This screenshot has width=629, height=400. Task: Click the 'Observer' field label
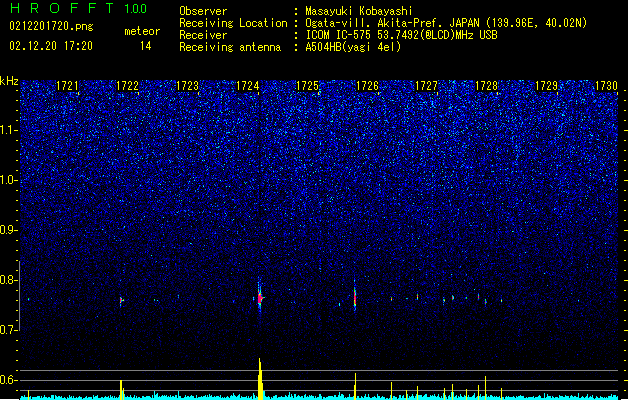(x=203, y=11)
